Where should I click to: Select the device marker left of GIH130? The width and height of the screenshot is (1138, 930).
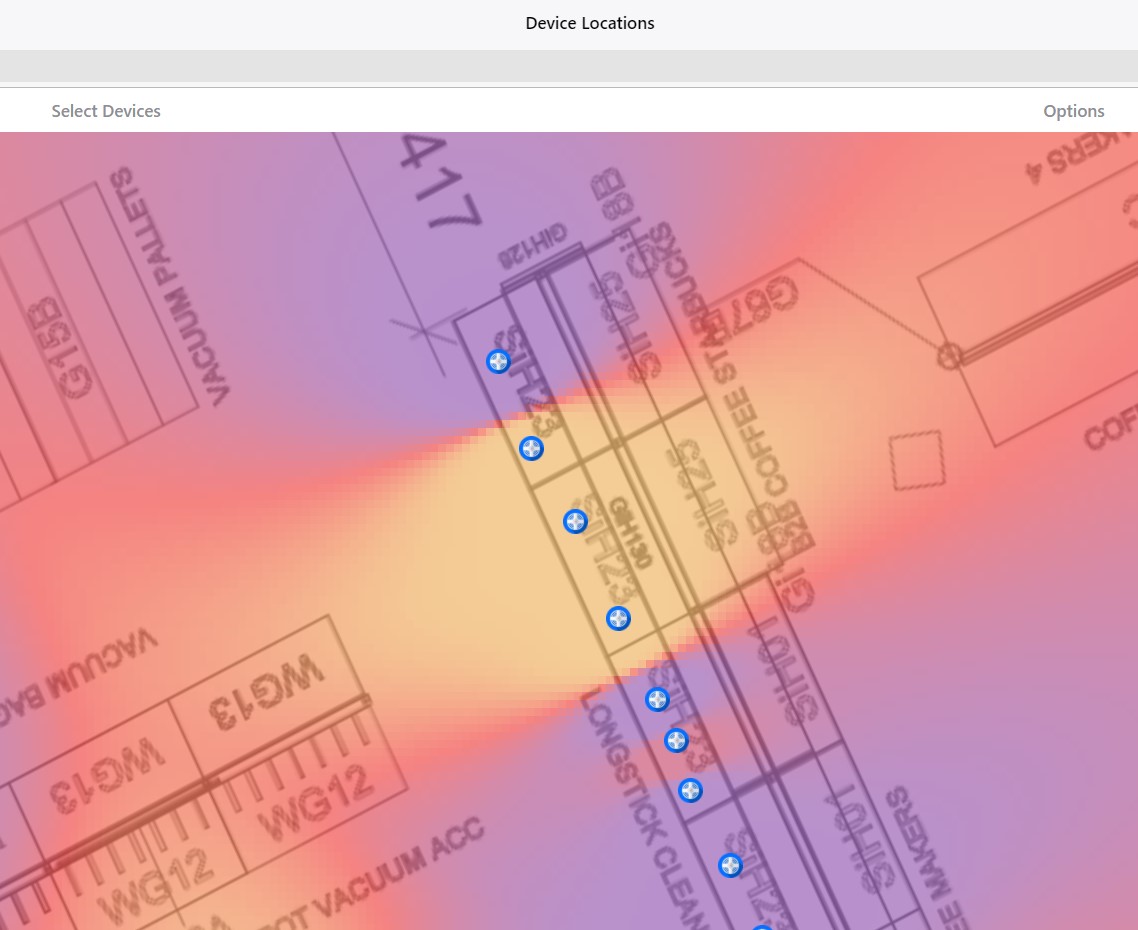coord(576,522)
